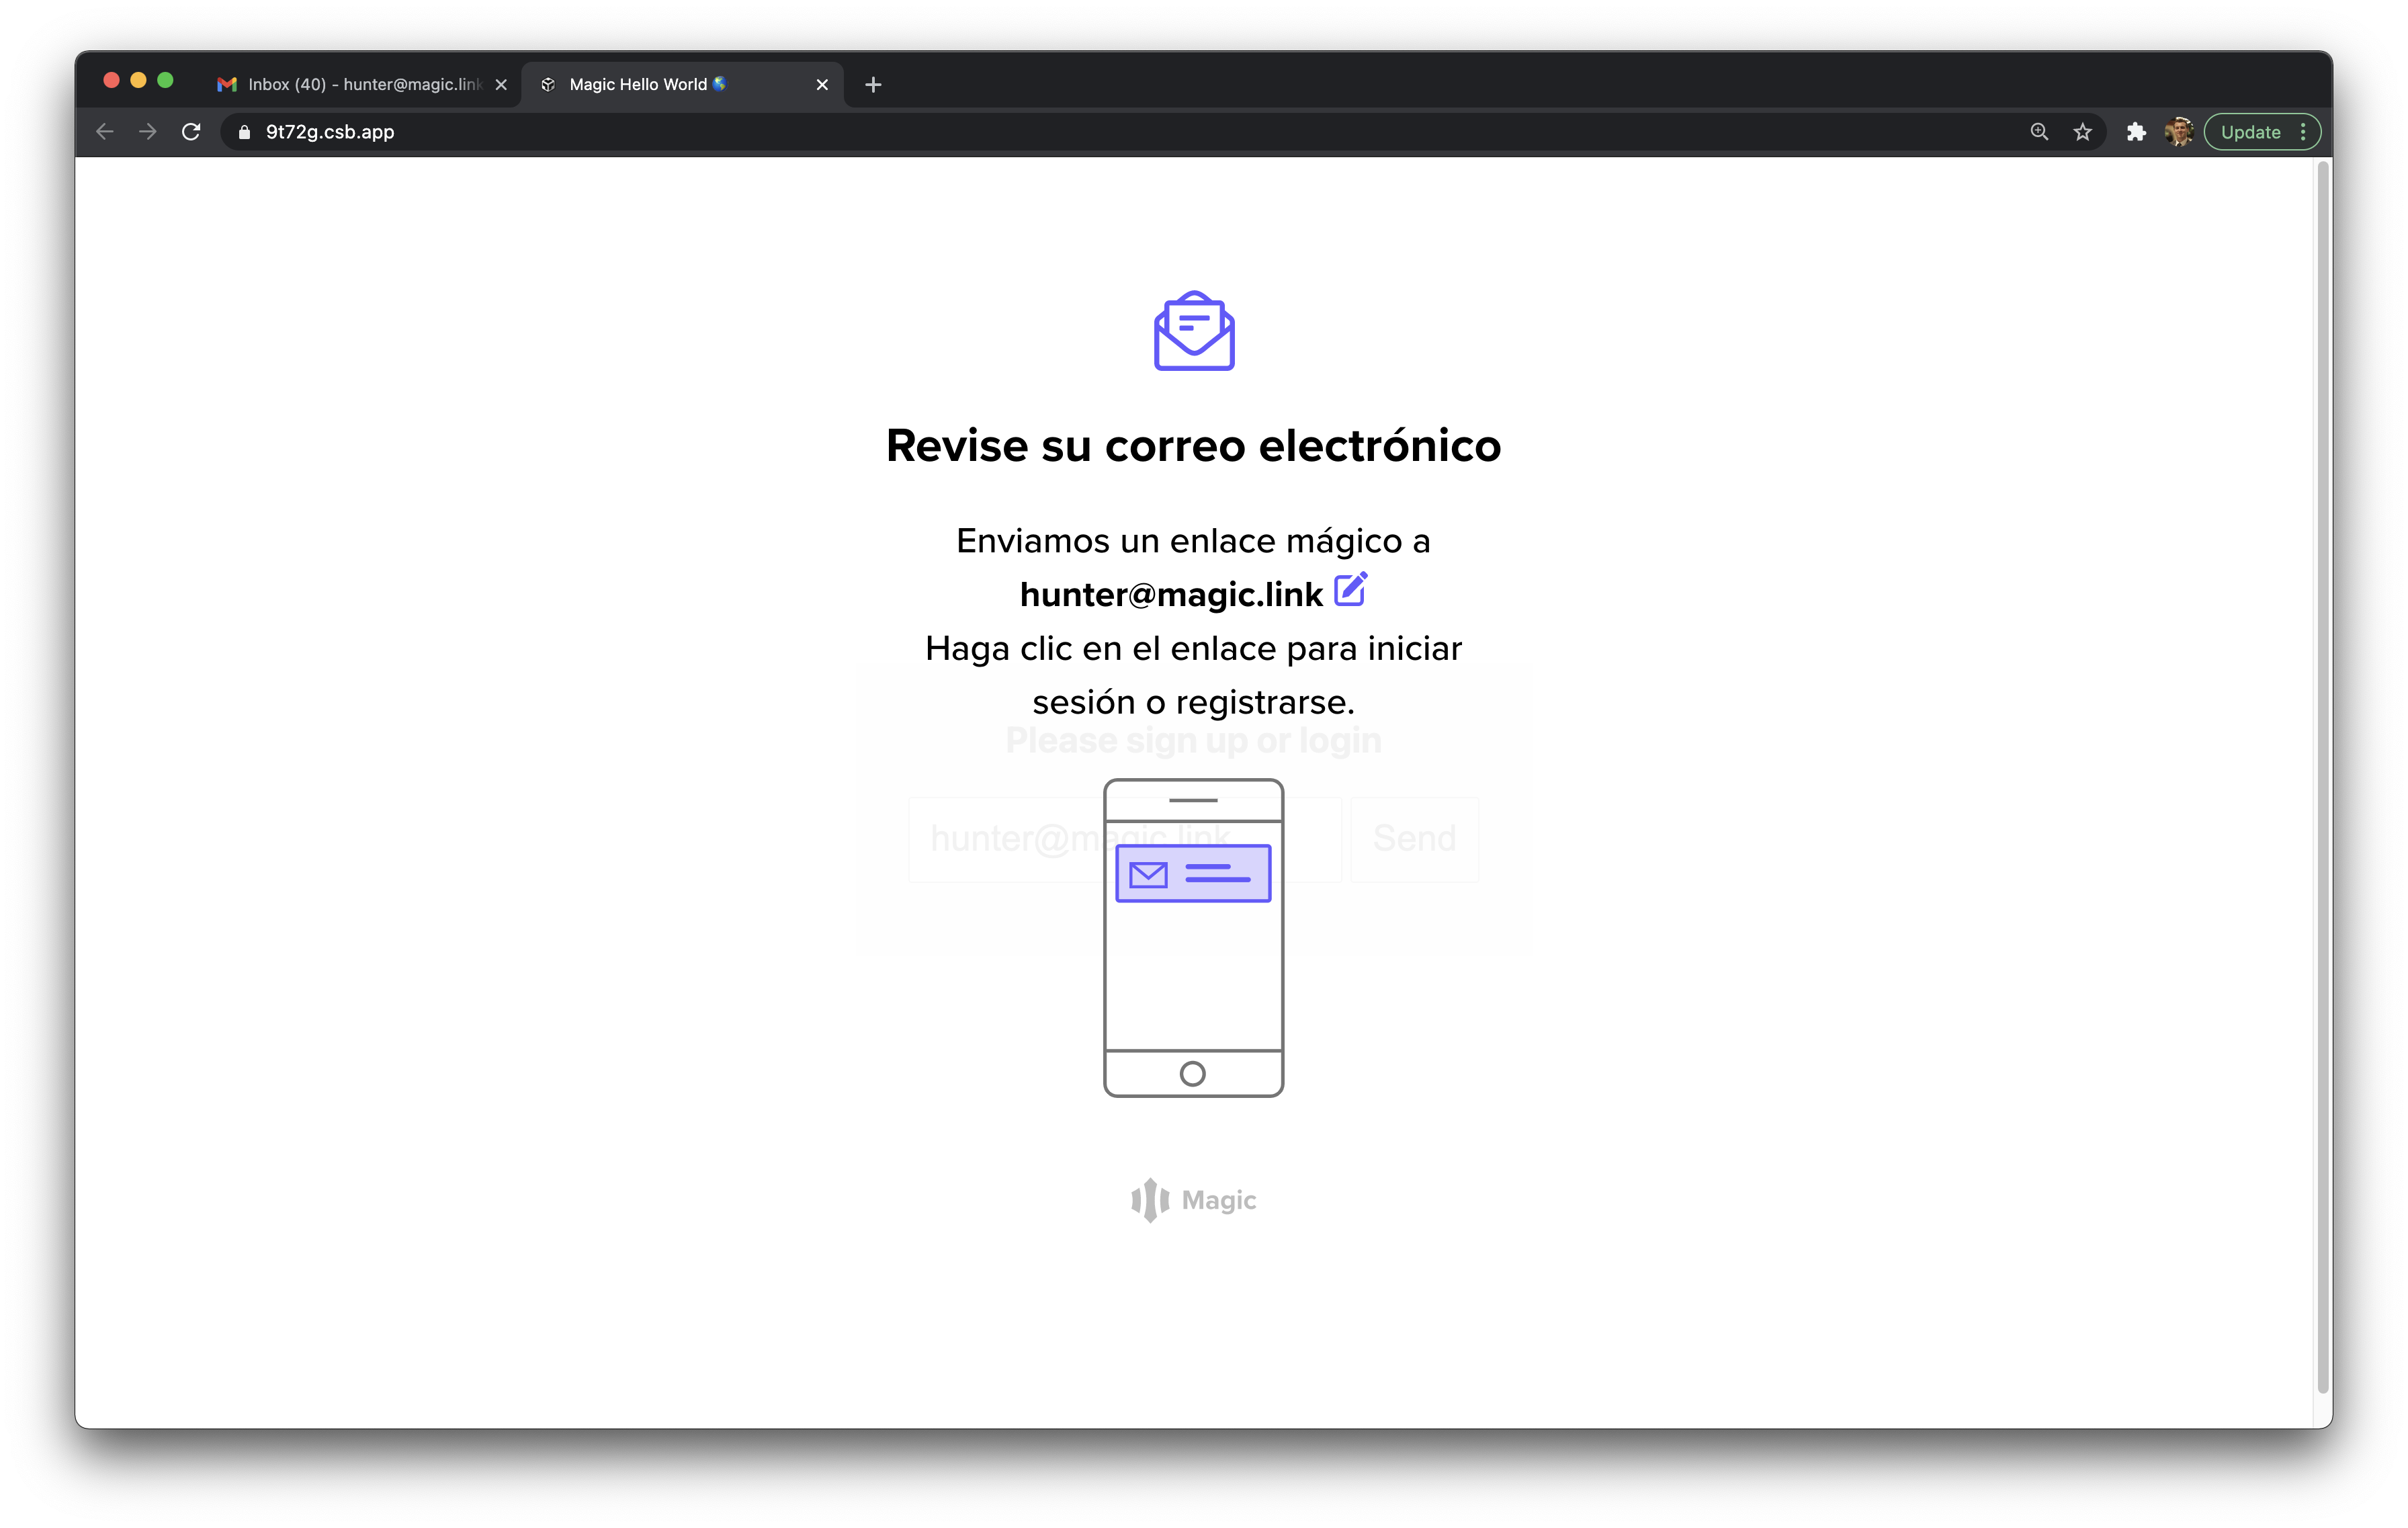
Task: Close the Magic Hello World tab
Action: pyautogui.click(x=822, y=85)
